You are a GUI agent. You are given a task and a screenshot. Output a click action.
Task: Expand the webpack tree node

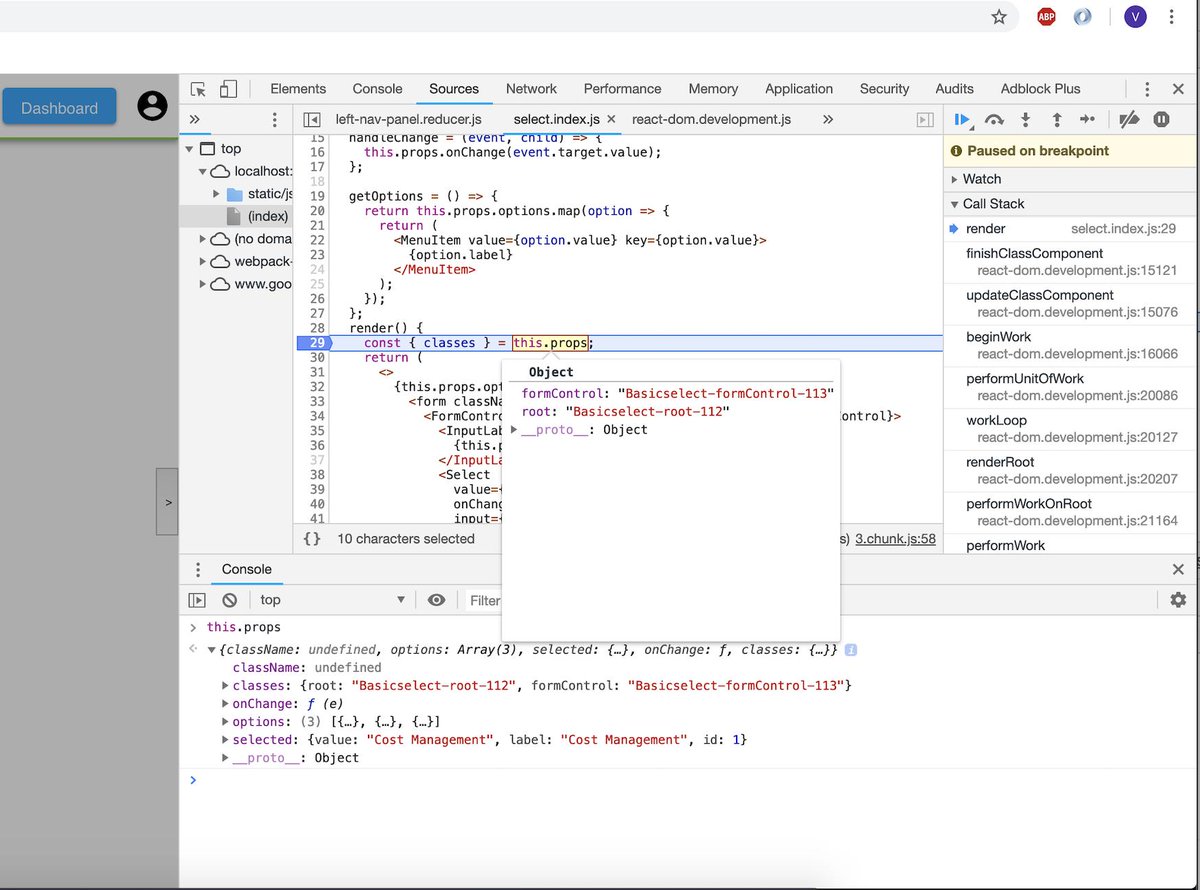click(203, 261)
